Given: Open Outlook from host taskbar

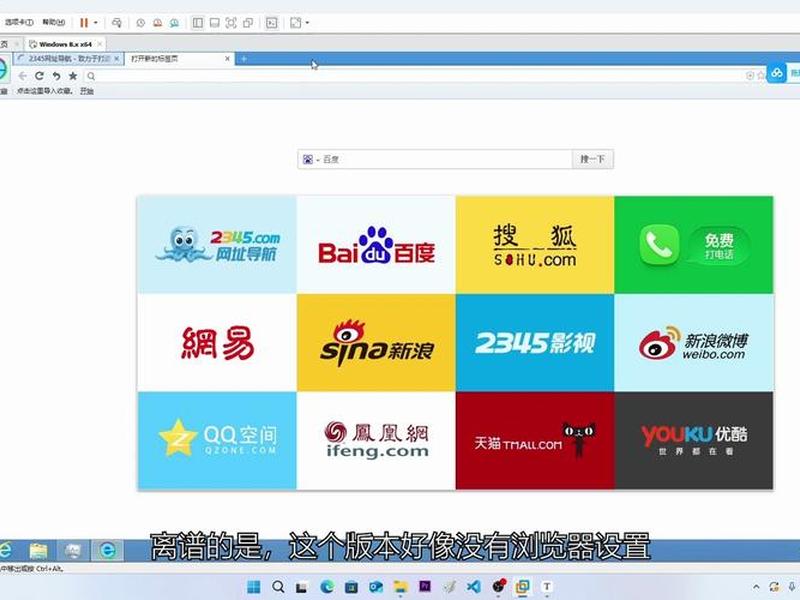Looking at the screenshot, I should click(x=376, y=587).
